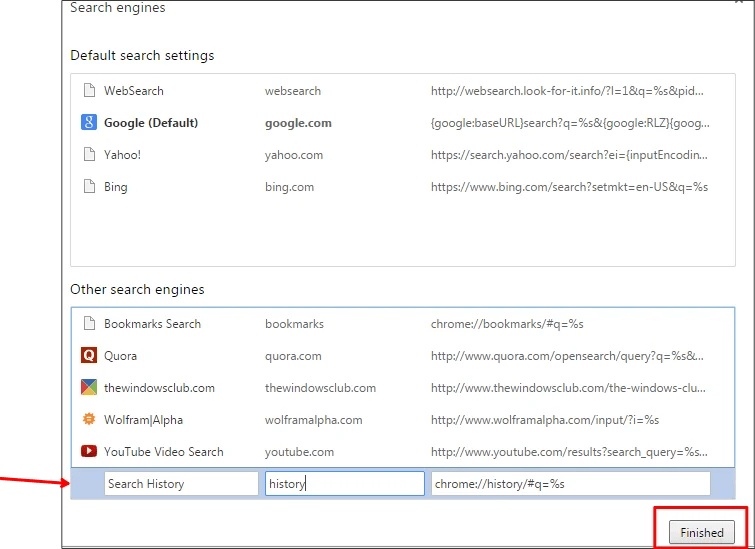Select the 'YouTube Video Search' engine name
This screenshot has height=549, width=755.
164,452
